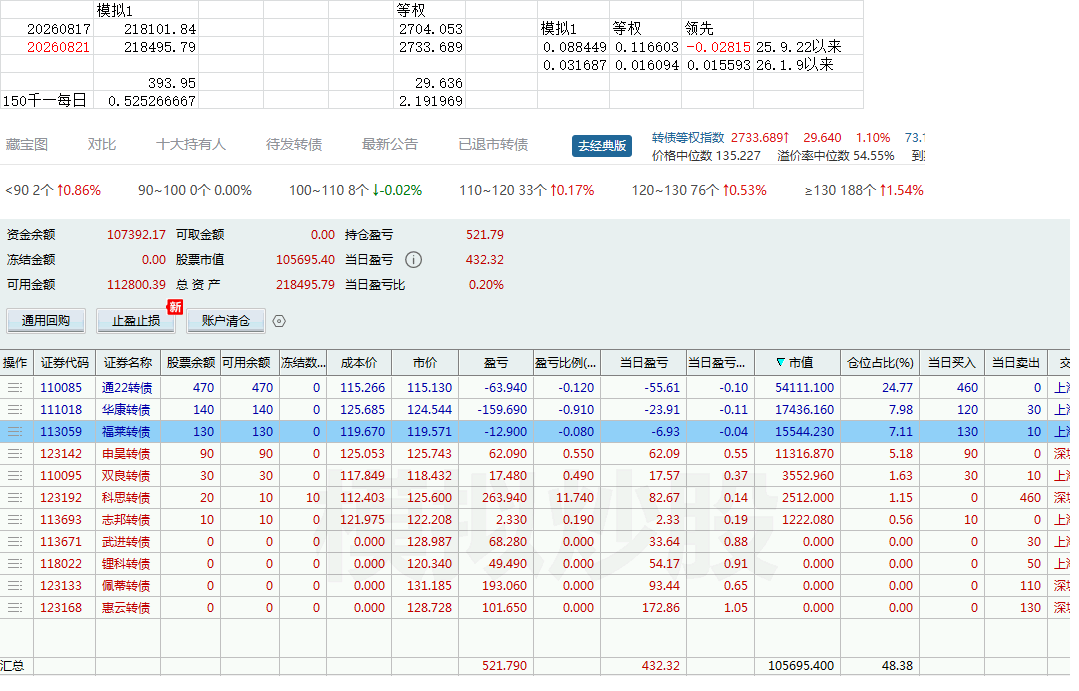
Task: Select security code 110085
Action: point(61,387)
